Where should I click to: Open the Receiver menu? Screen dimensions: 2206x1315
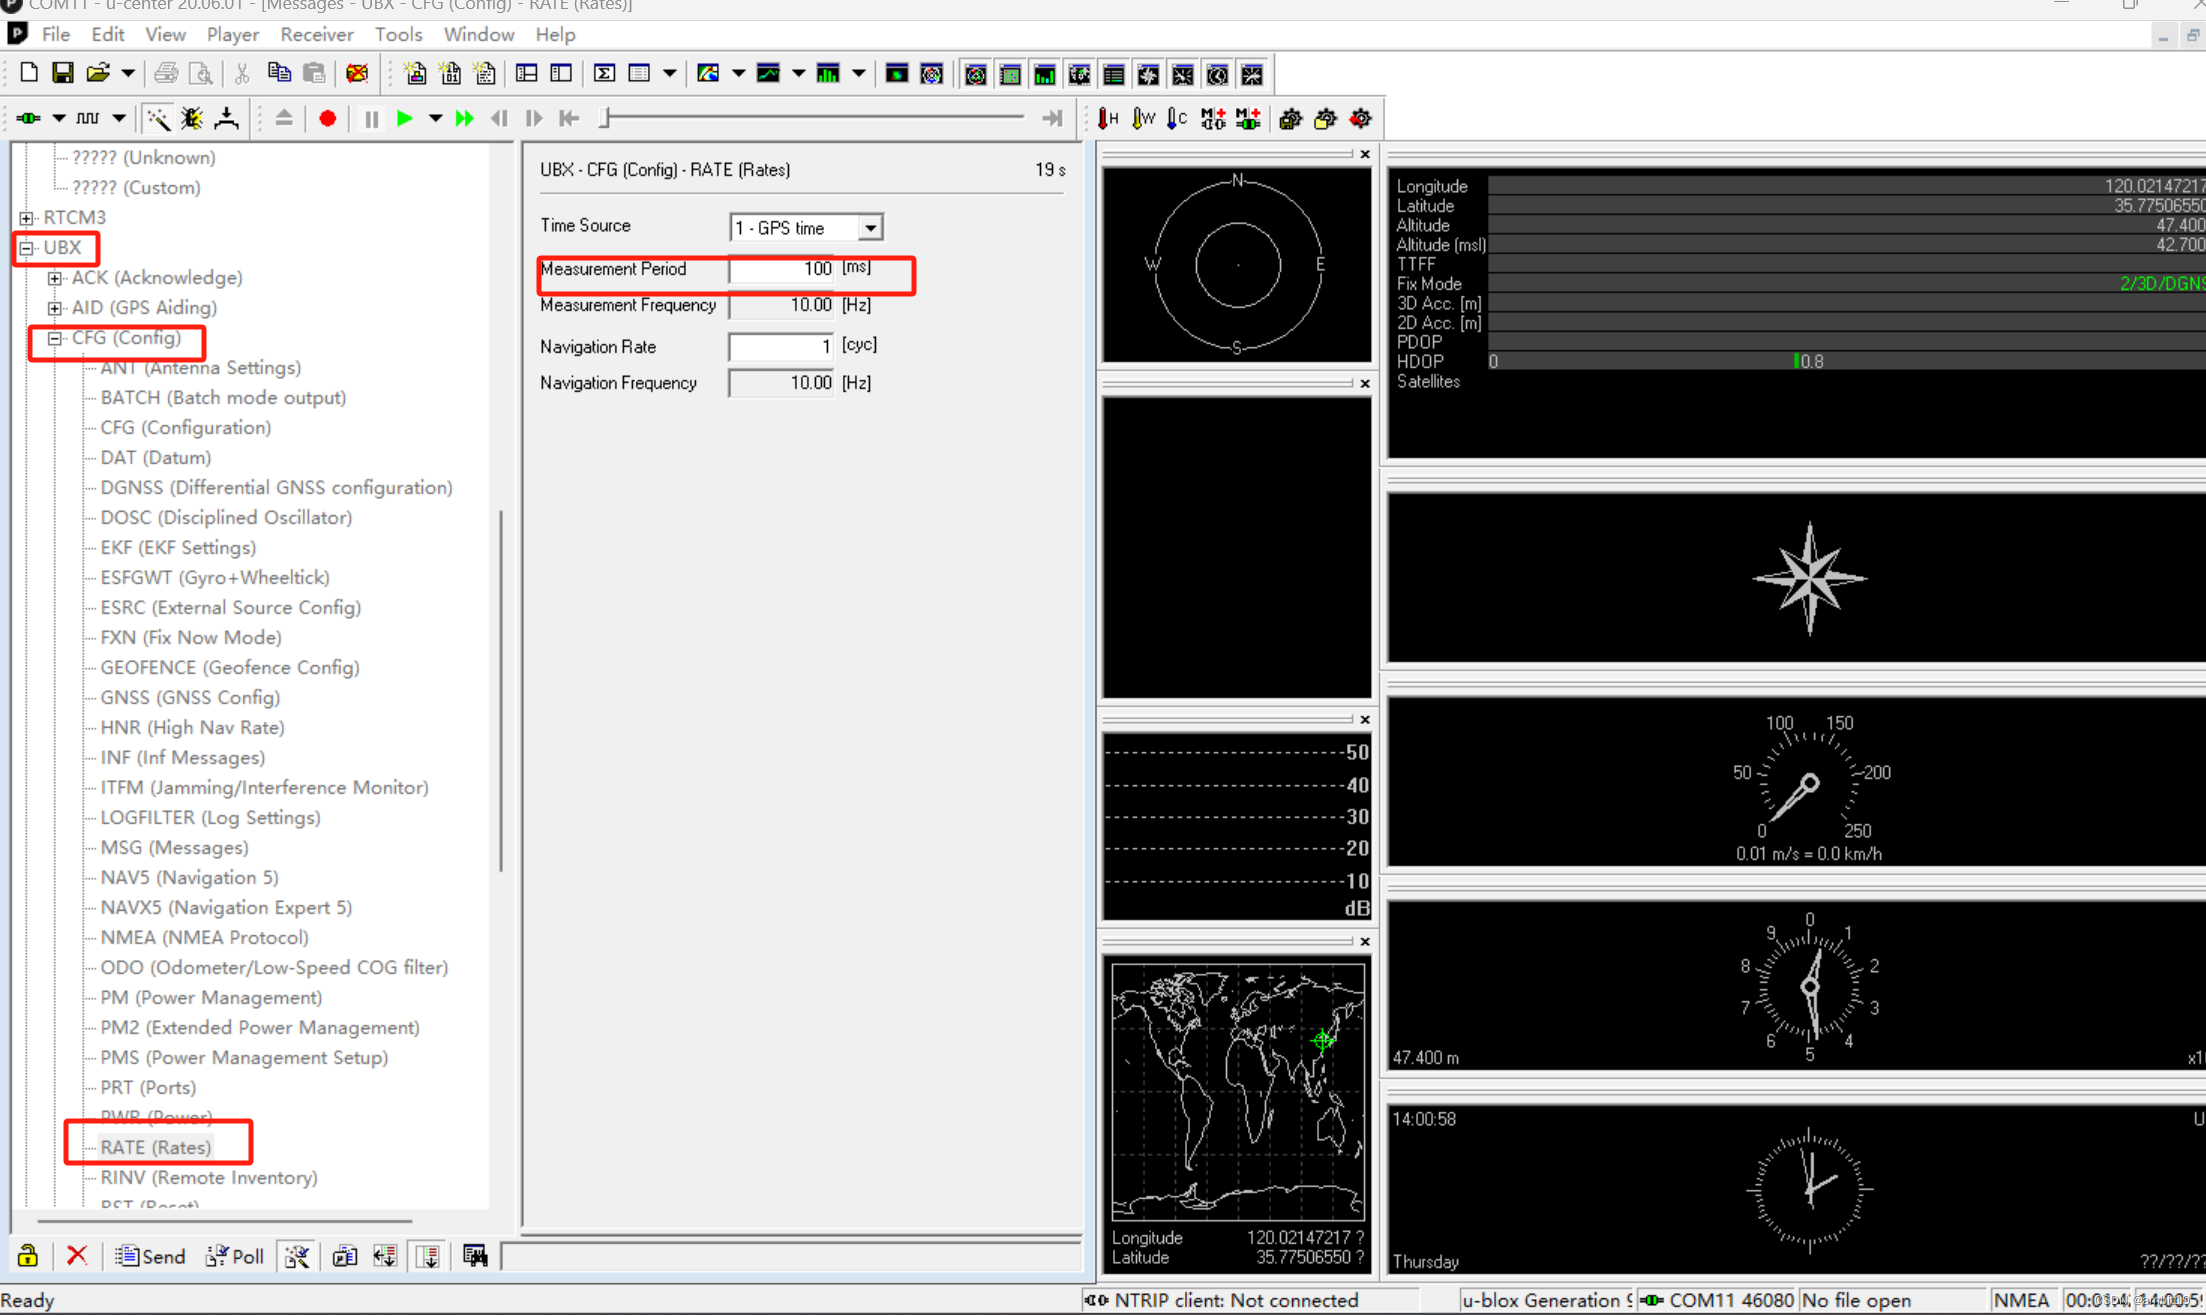[316, 34]
